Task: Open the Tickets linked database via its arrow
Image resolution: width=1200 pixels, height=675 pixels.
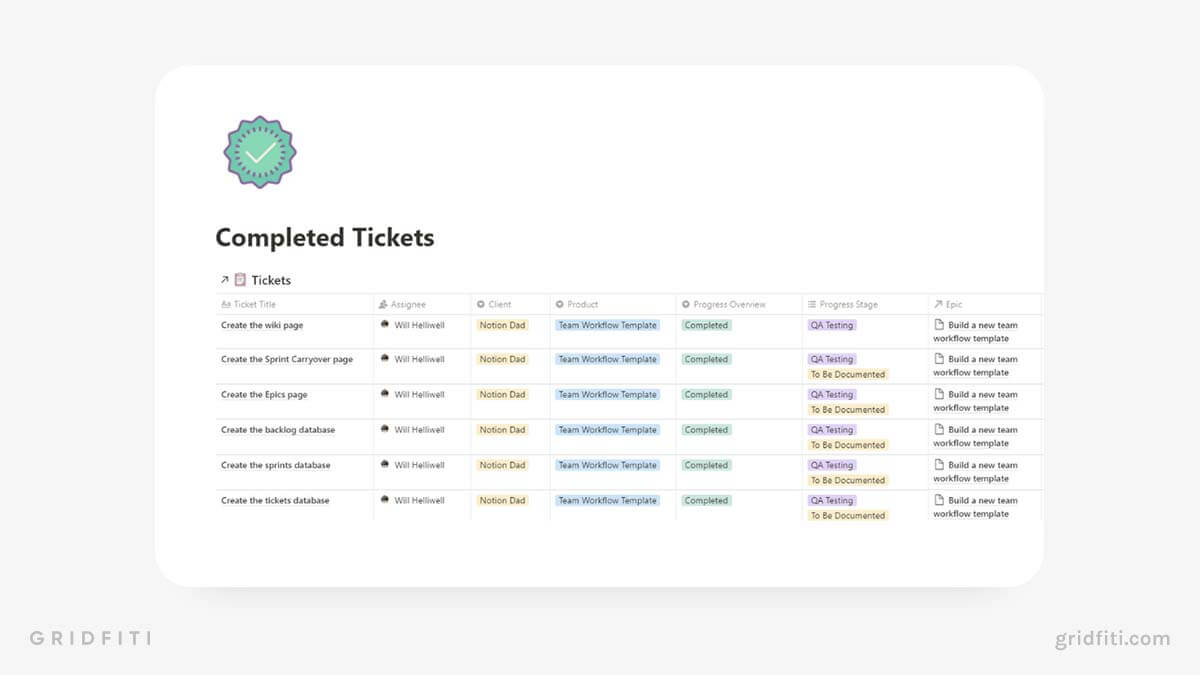Action: coord(225,280)
